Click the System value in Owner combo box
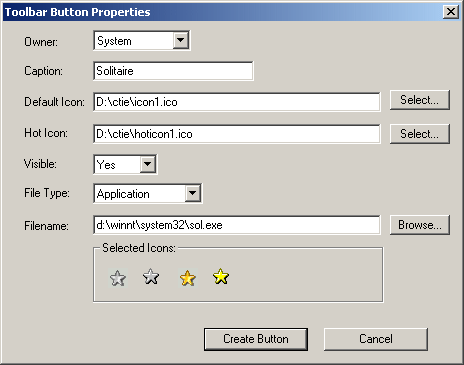The height and width of the screenshot is (365, 464). tap(114, 41)
